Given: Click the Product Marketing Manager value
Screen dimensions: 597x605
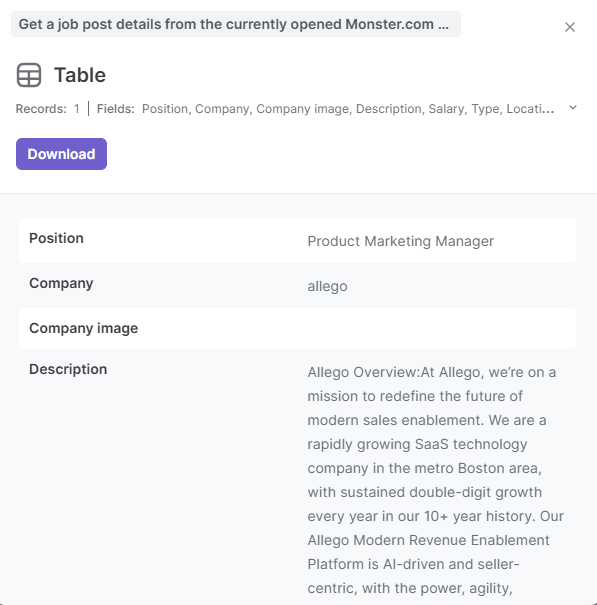Looking at the screenshot, I should coord(401,241).
